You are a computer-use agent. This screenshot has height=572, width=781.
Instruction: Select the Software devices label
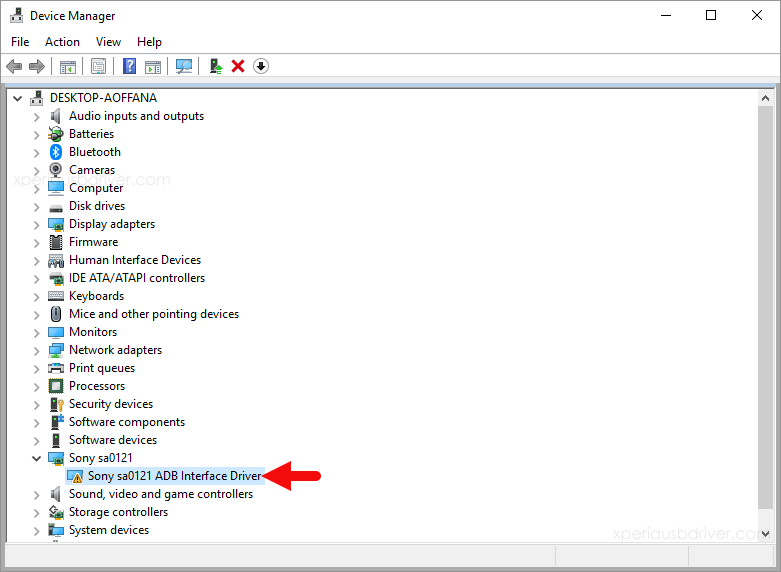tap(113, 440)
